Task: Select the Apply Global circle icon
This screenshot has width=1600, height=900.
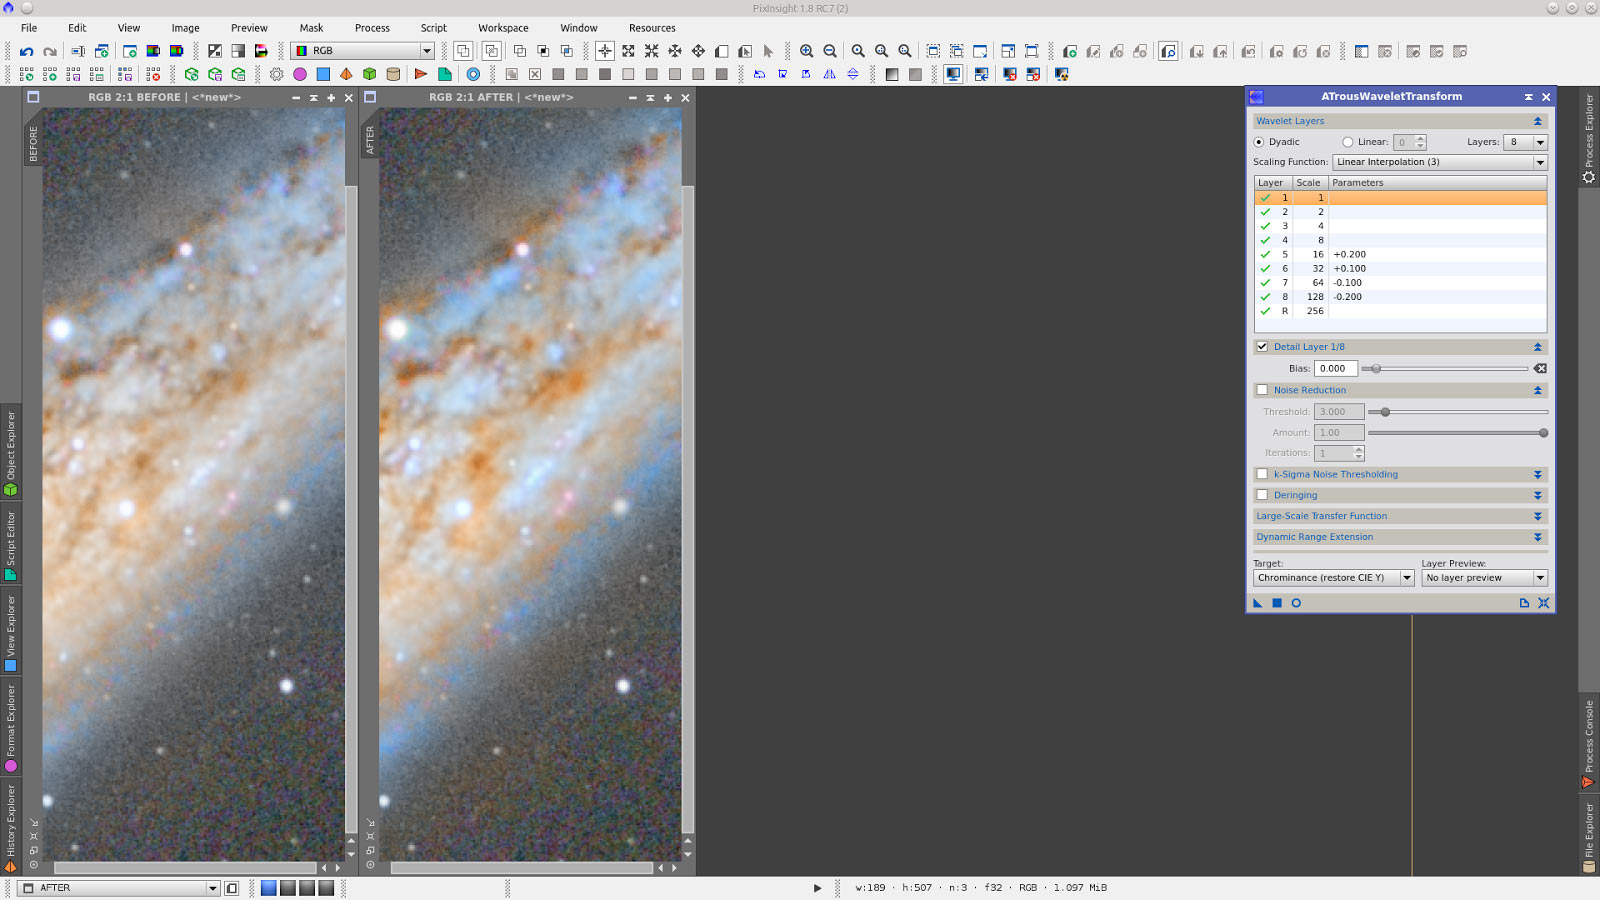Action: 1296,603
